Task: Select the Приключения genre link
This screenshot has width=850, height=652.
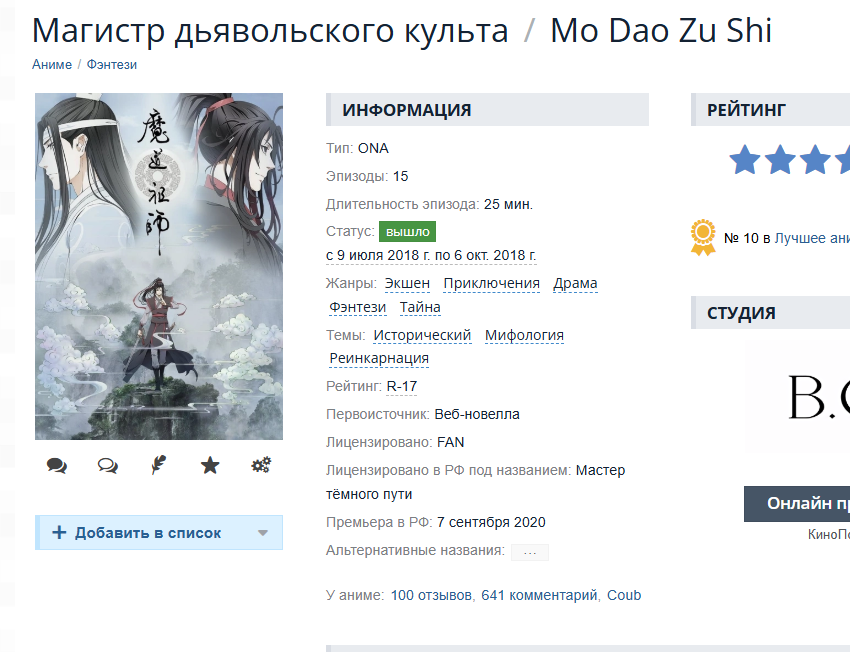Action: pyautogui.click(x=492, y=283)
